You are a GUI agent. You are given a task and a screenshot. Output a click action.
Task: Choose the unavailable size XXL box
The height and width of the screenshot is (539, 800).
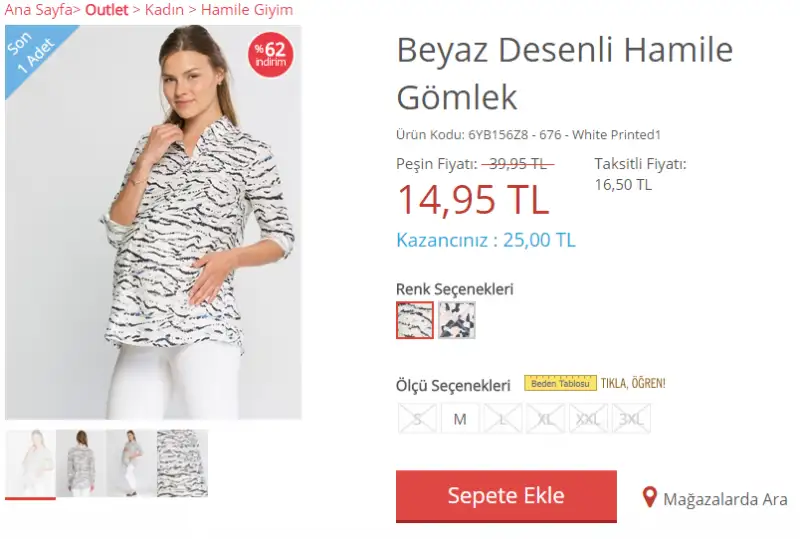[588, 419]
